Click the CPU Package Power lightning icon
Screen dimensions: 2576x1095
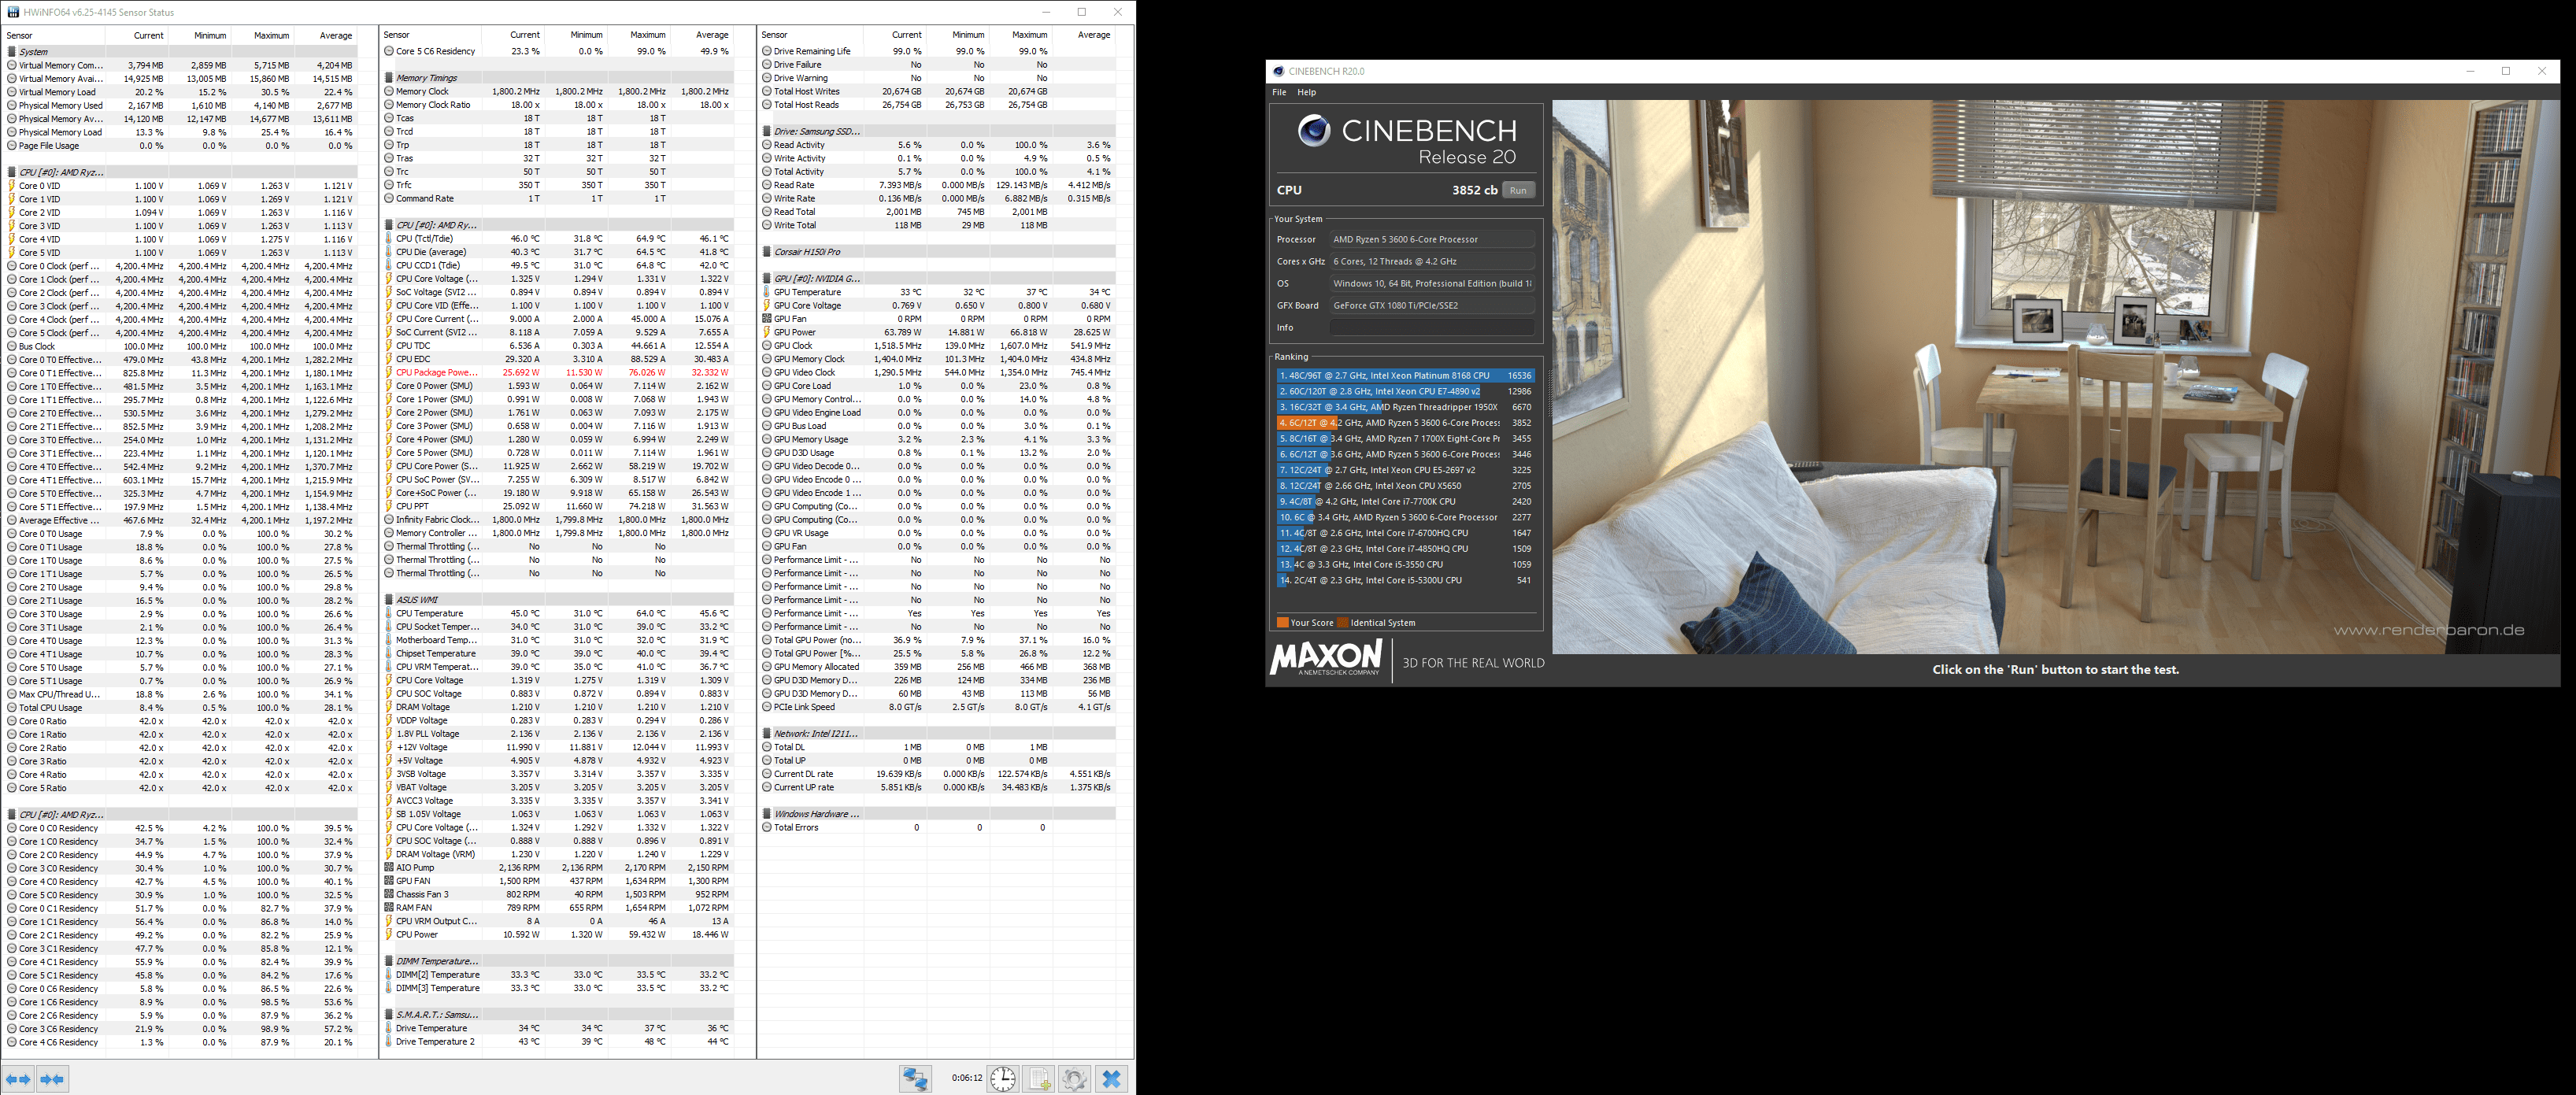point(389,372)
